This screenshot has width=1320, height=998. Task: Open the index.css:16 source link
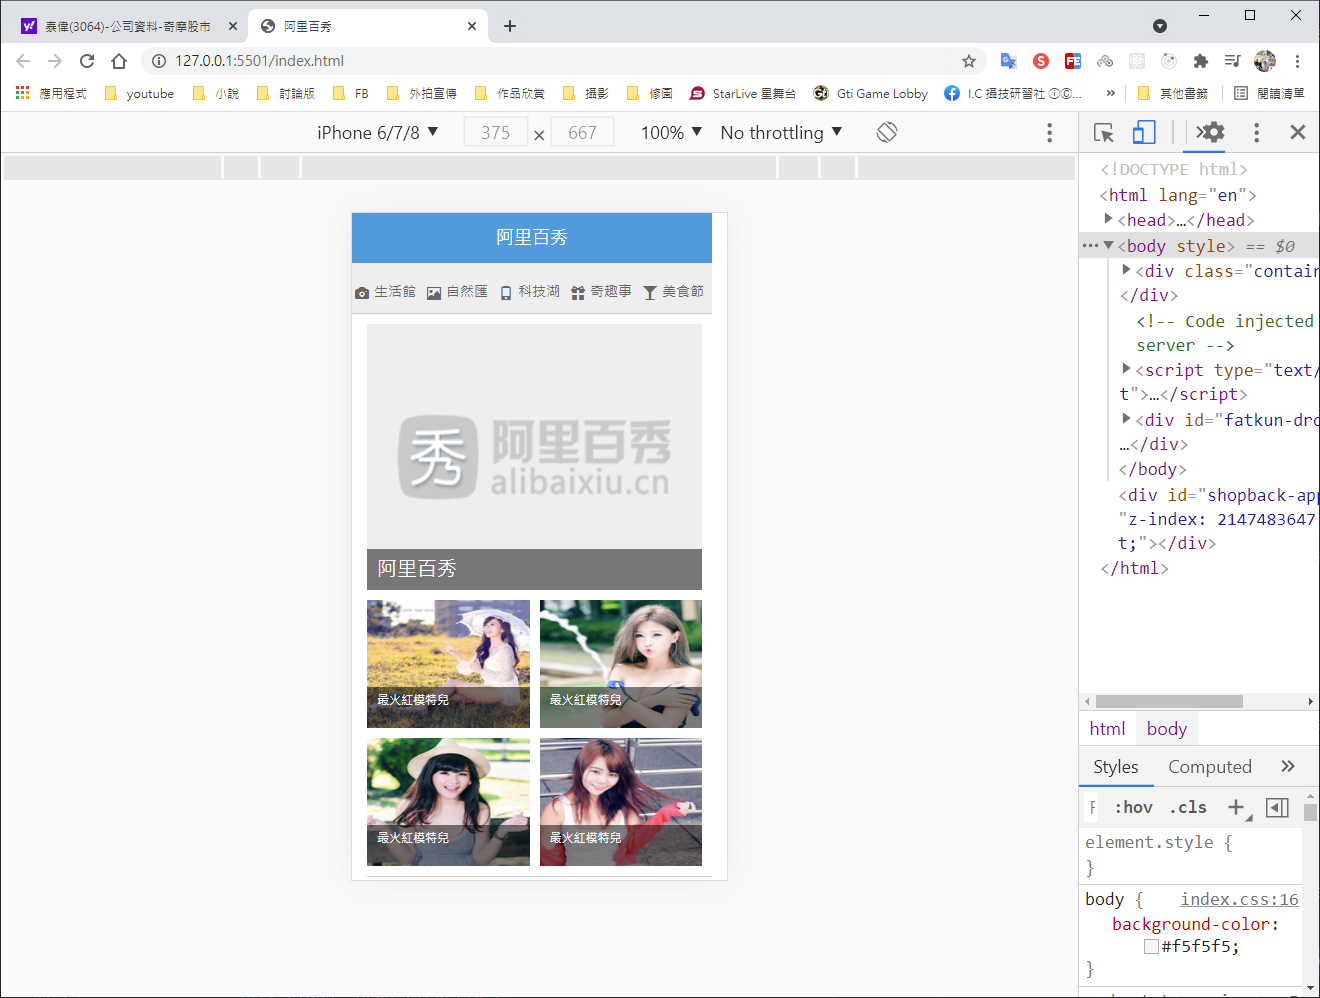(1239, 899)
